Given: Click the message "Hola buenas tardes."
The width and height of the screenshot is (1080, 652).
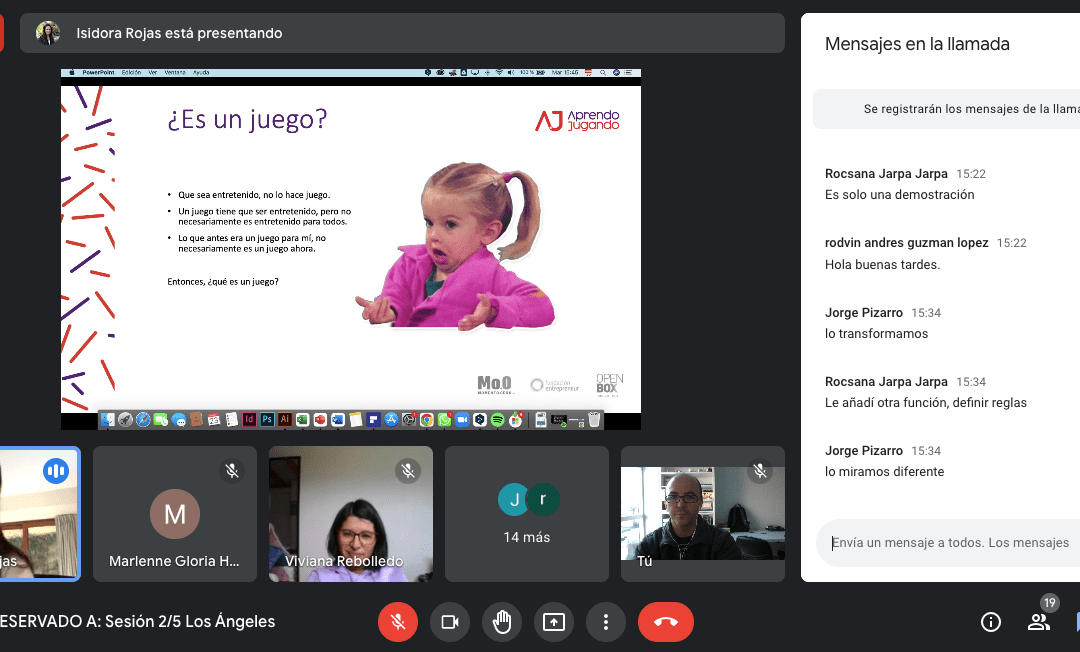Looking at the screenshot, I should click(882, 264).
